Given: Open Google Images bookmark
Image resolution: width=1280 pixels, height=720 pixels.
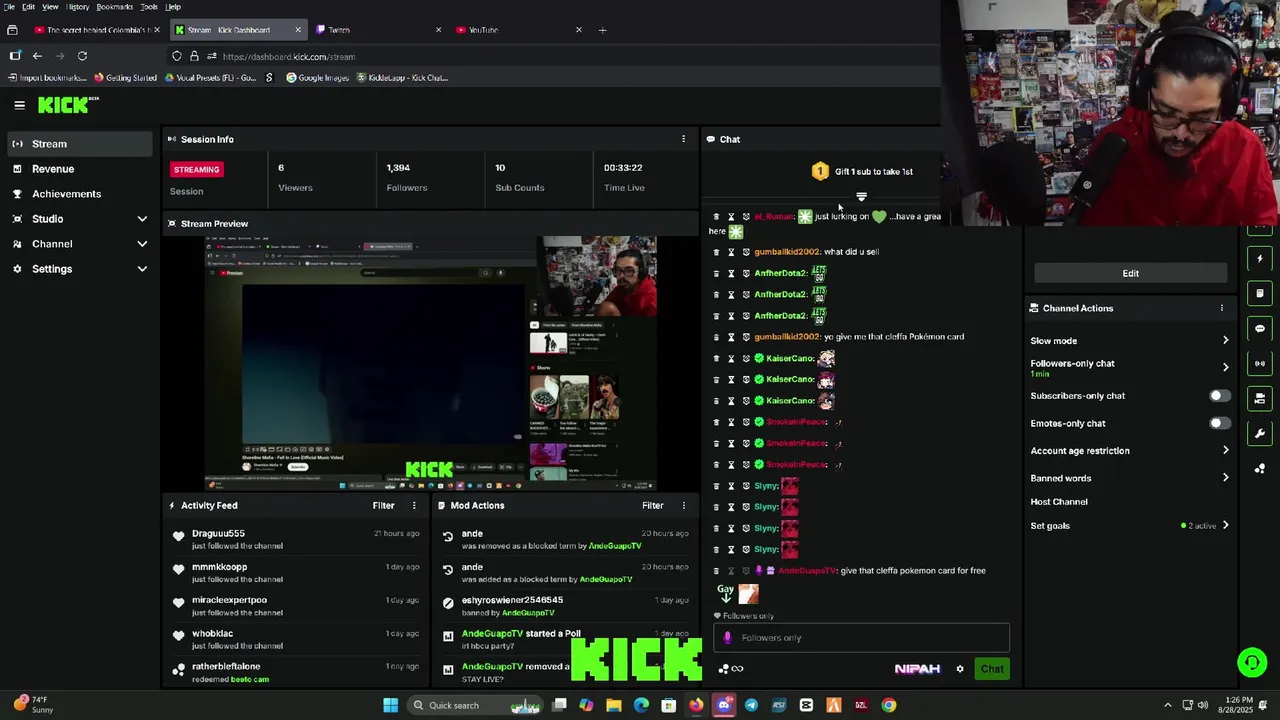Looking at the screenshot, I should (x=317, y=78).
